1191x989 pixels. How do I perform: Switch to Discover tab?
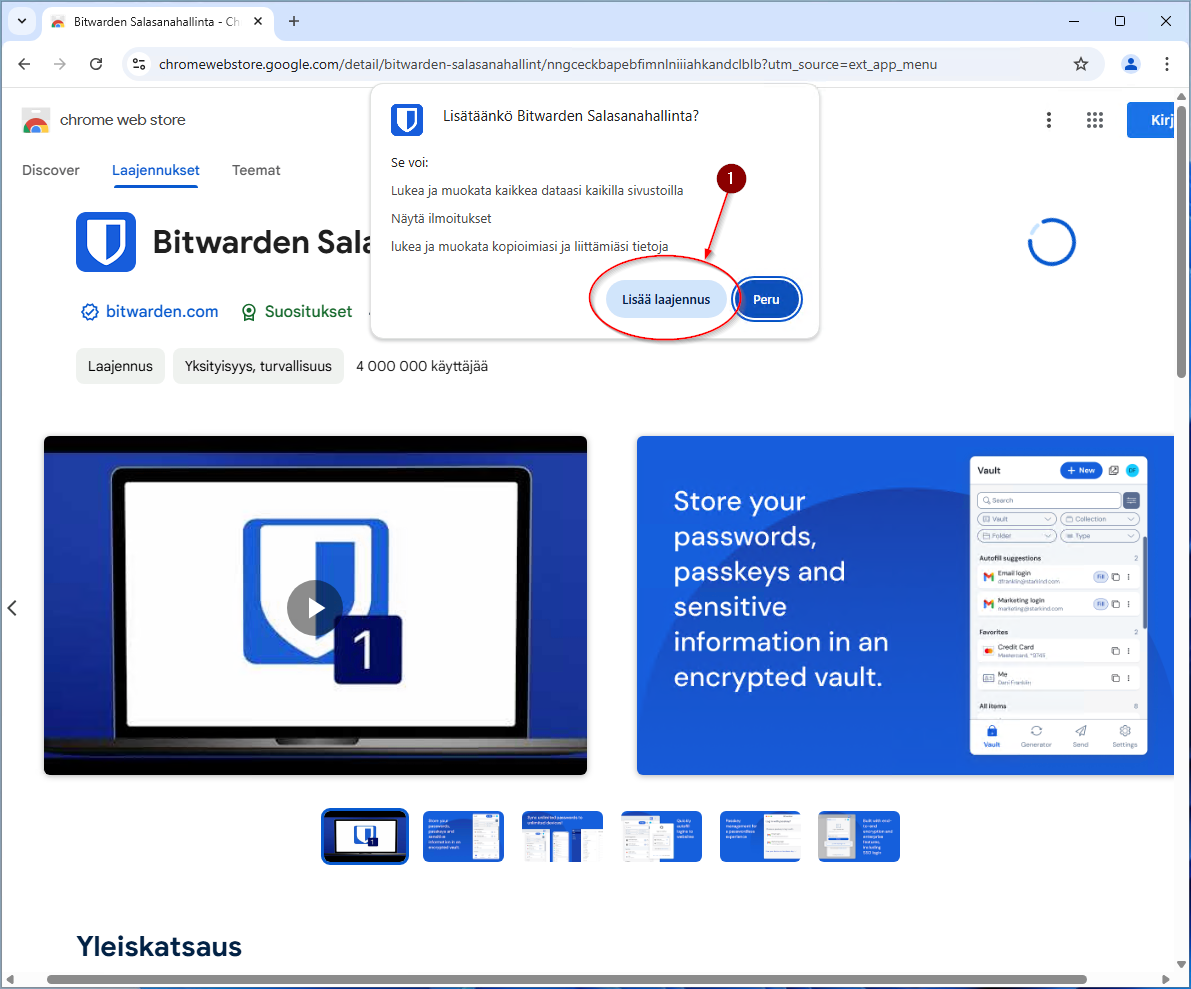51,170
